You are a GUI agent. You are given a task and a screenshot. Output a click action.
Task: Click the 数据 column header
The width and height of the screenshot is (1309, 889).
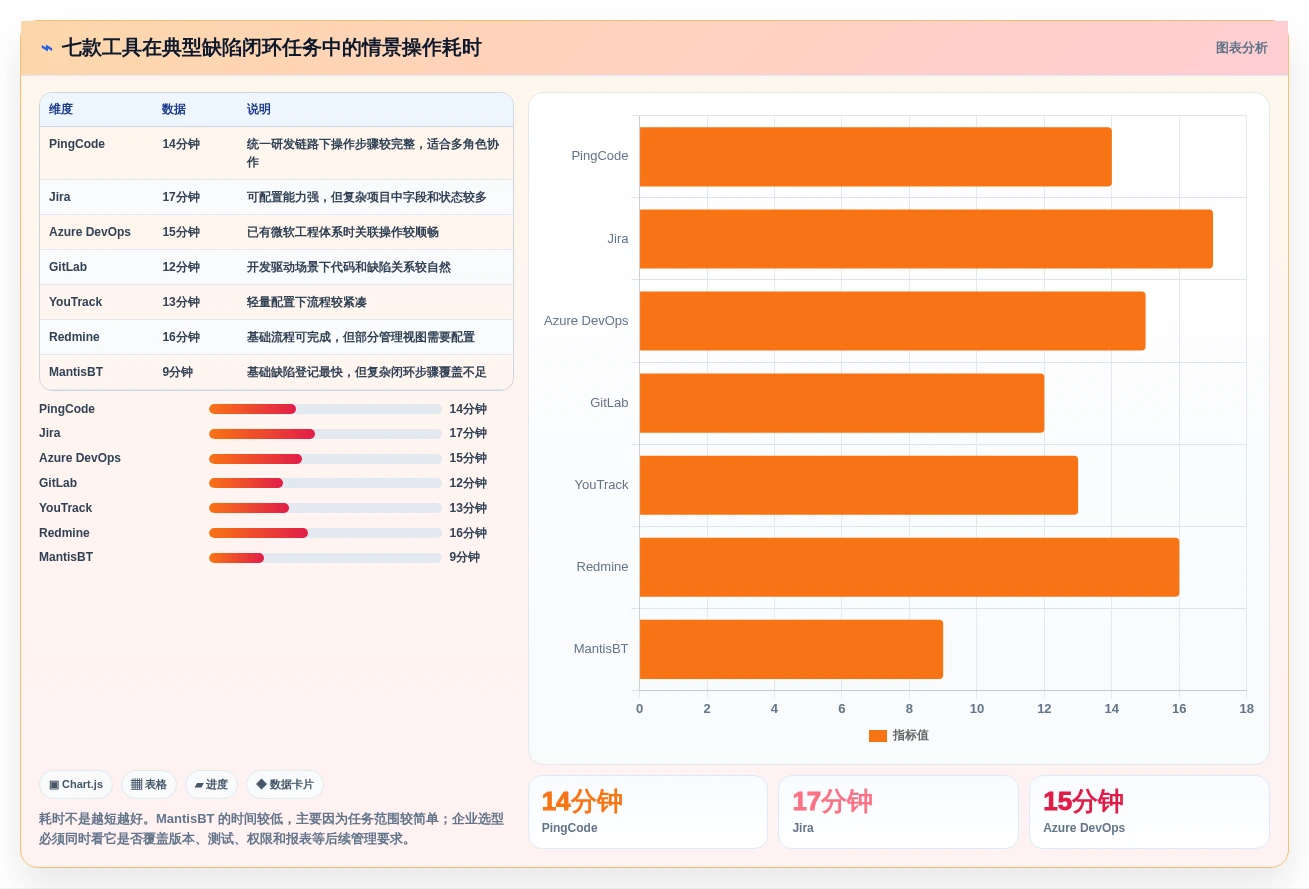coord(174,110)
